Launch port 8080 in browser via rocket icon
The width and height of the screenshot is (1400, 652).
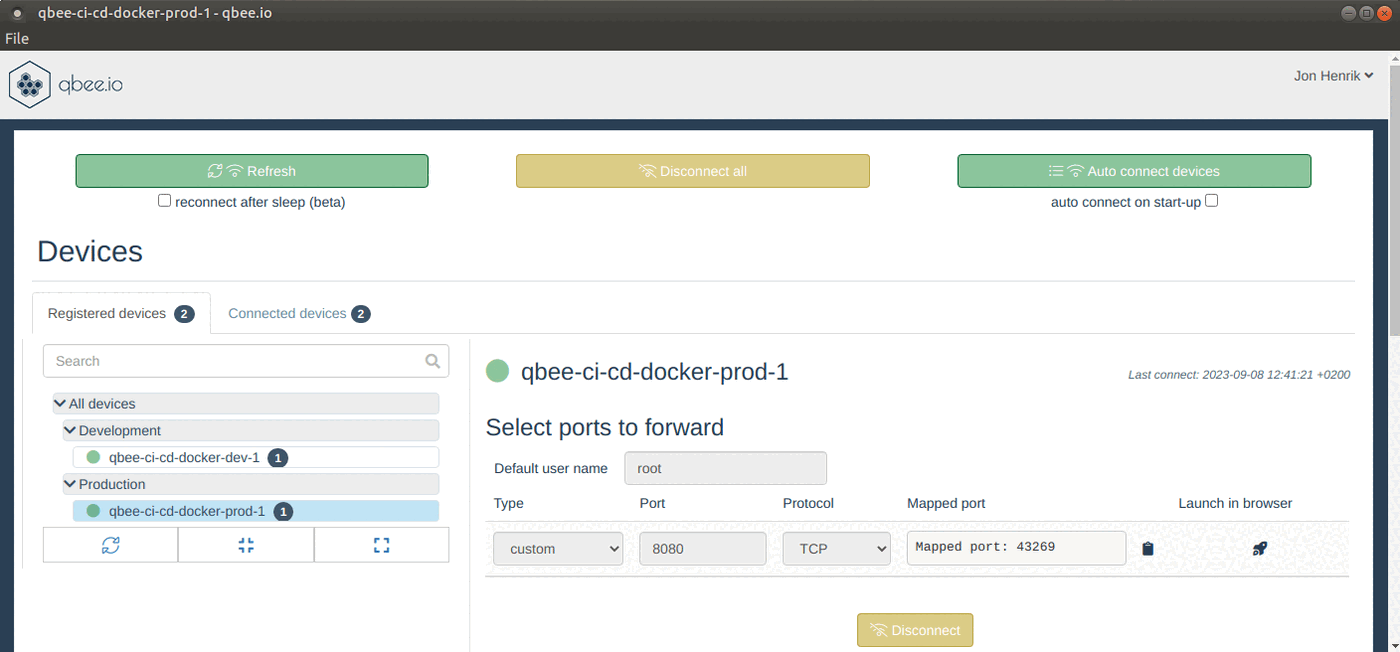tap(1259, 548)
